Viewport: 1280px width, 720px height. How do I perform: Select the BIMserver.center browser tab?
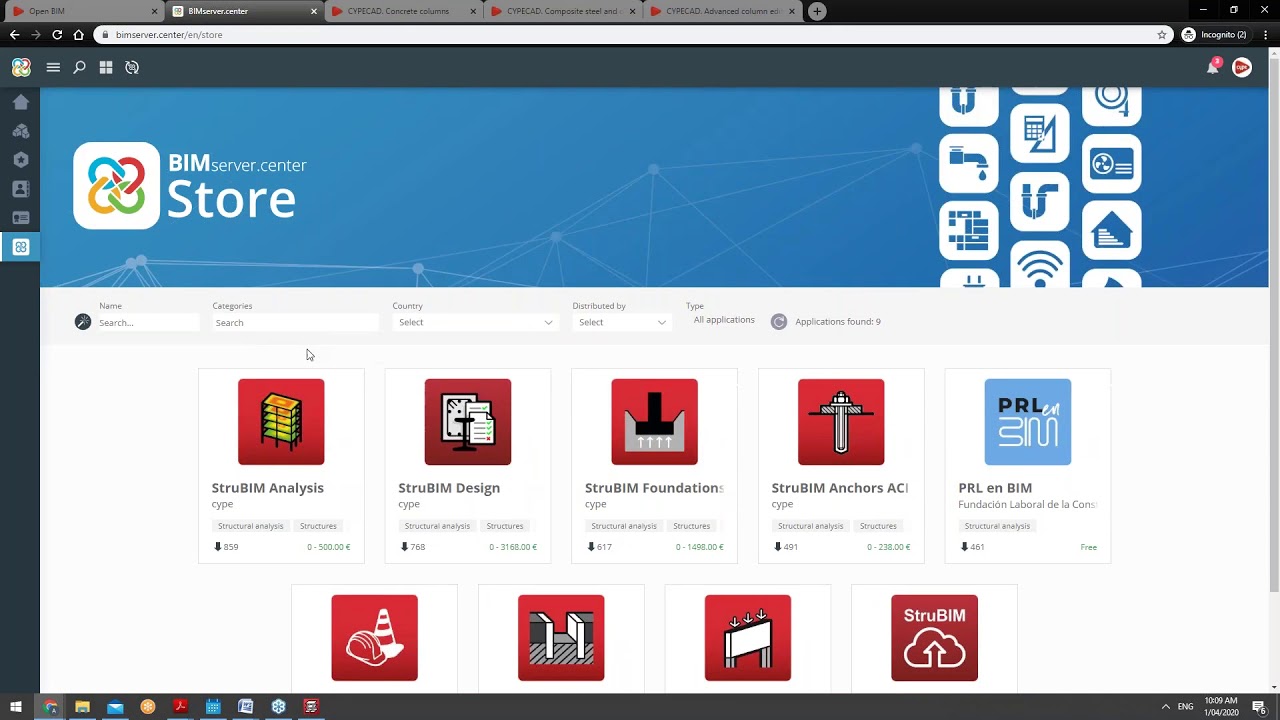pyautogui.click(x=246, y=11)
